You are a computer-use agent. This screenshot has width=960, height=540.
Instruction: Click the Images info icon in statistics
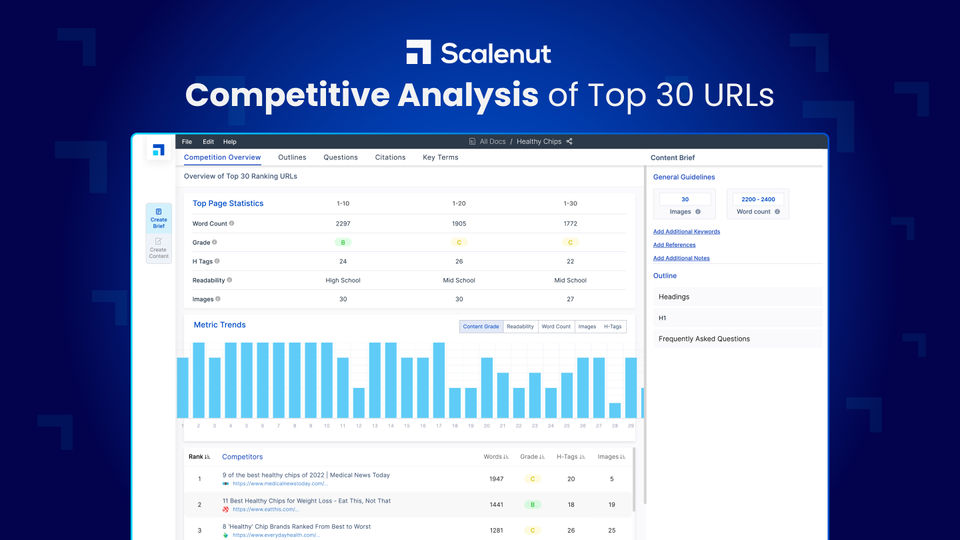[x=218, y=299]
